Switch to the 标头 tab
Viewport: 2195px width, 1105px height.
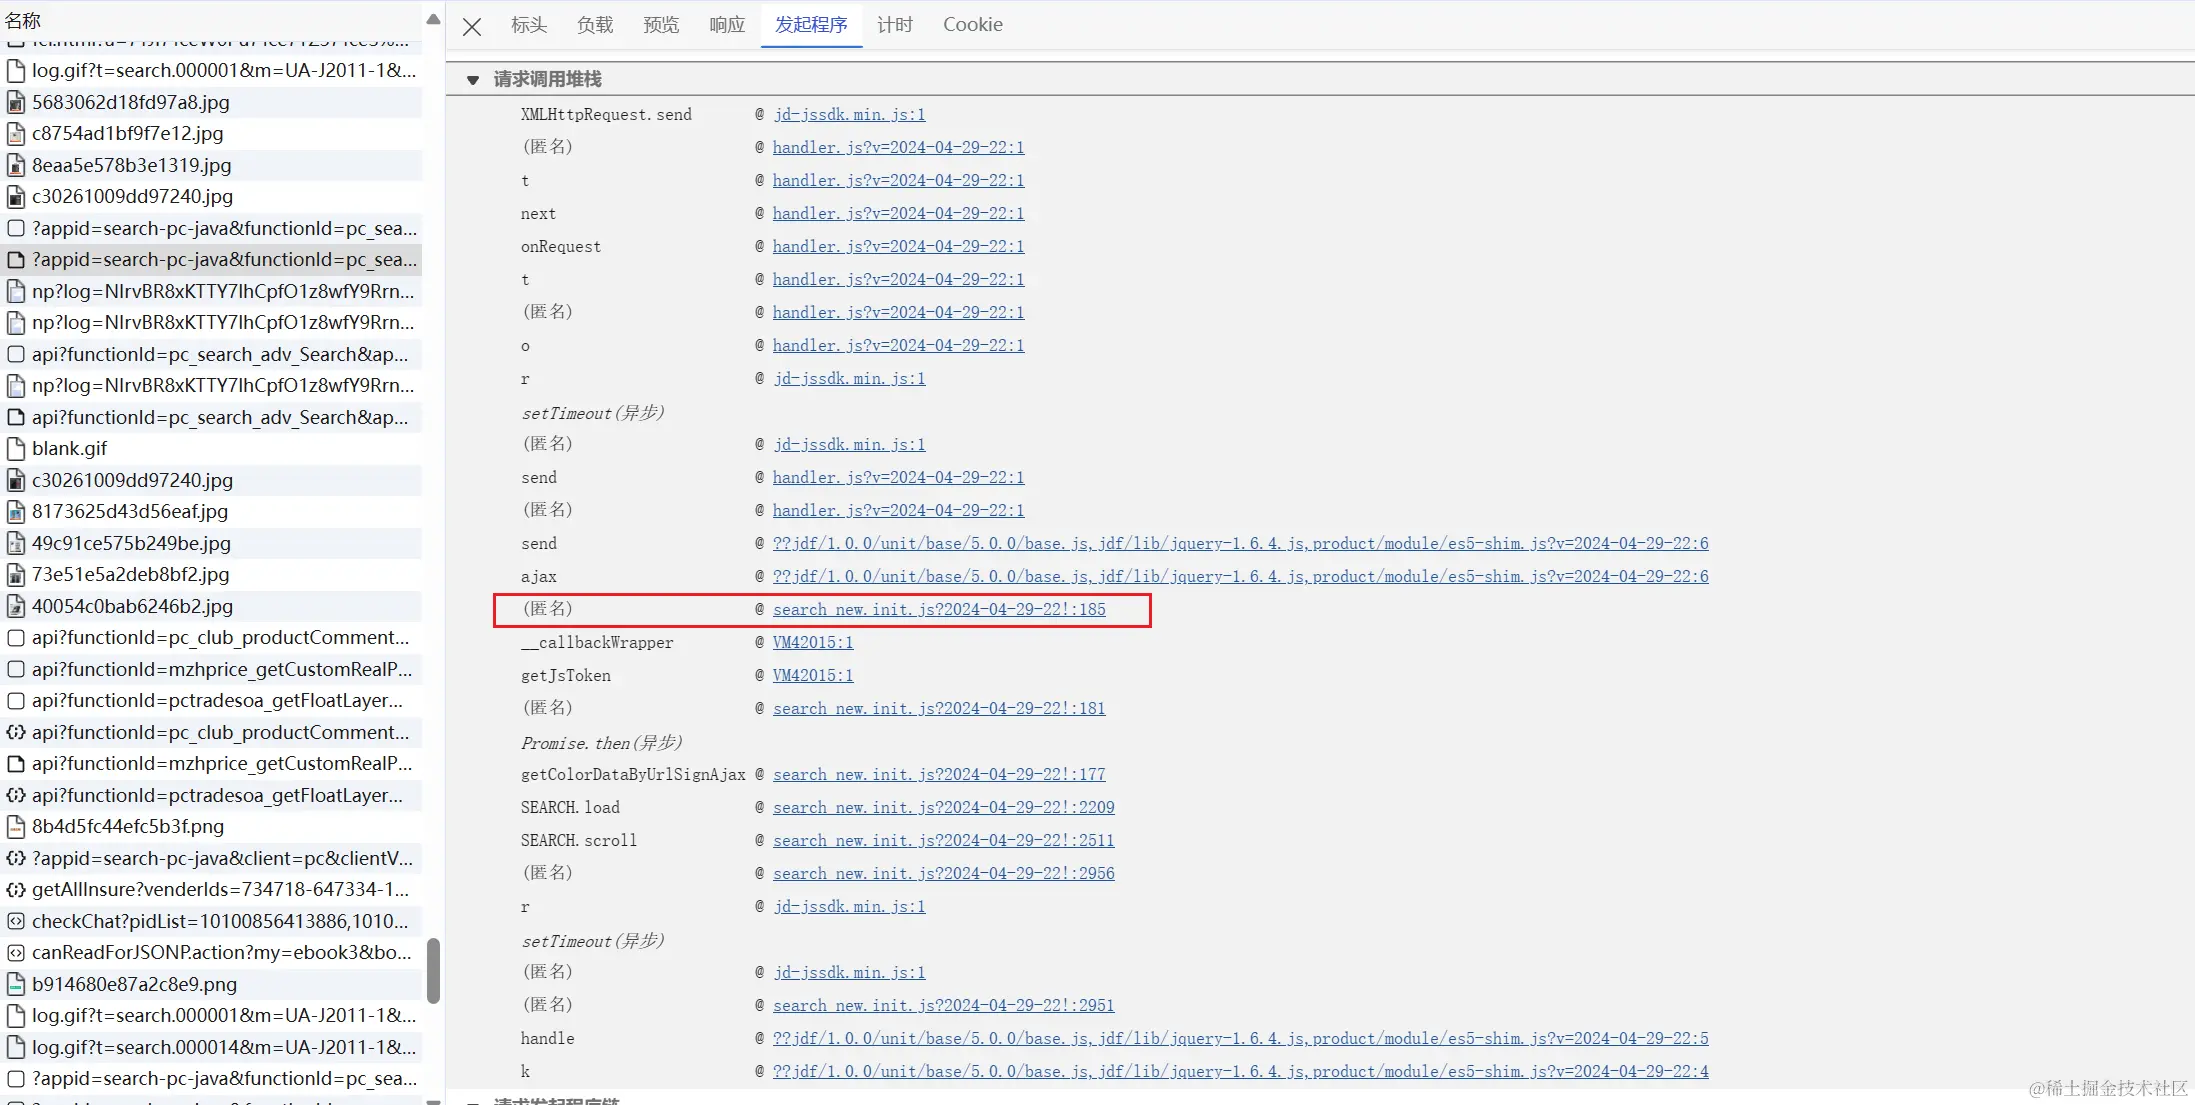pos(528,24)
